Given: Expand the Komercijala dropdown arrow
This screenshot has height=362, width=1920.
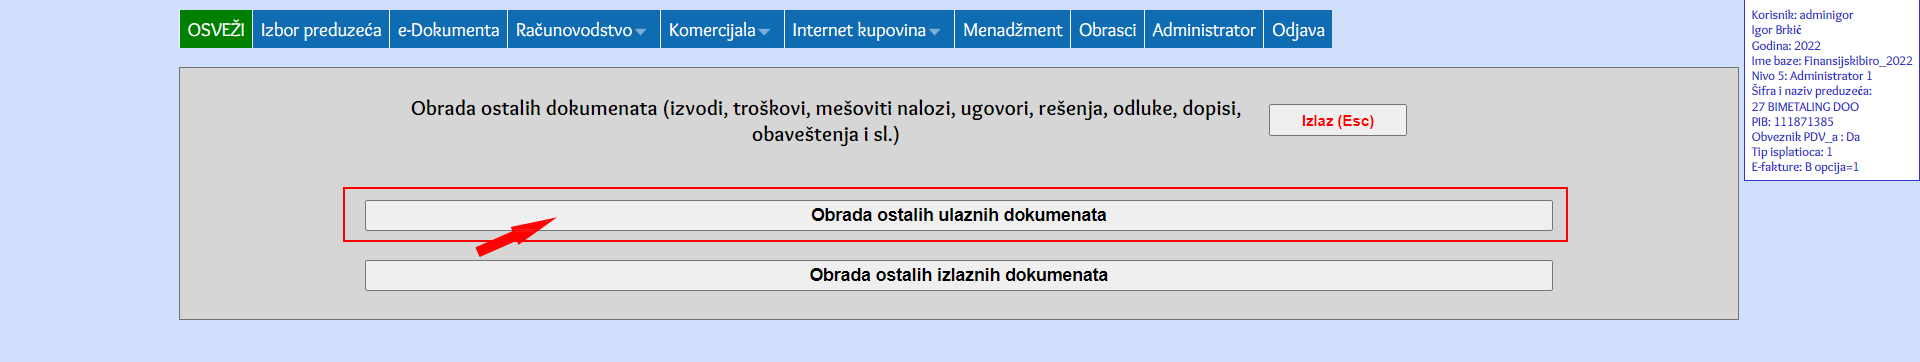Looking at the screenshot, I should (x=764, y=32).
